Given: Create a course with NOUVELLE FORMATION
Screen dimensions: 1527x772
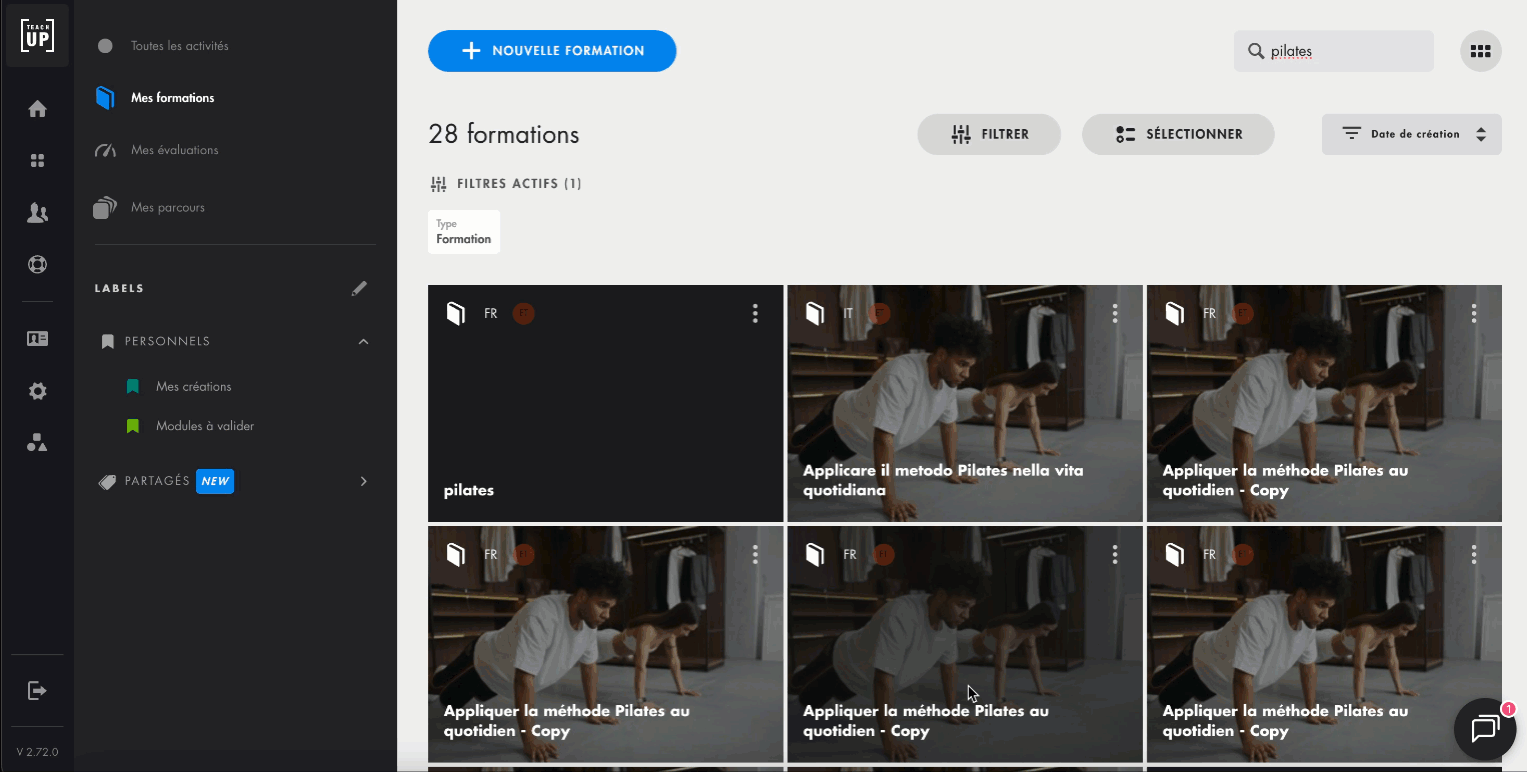Looking at the screenshot, I should pos(552,51).
